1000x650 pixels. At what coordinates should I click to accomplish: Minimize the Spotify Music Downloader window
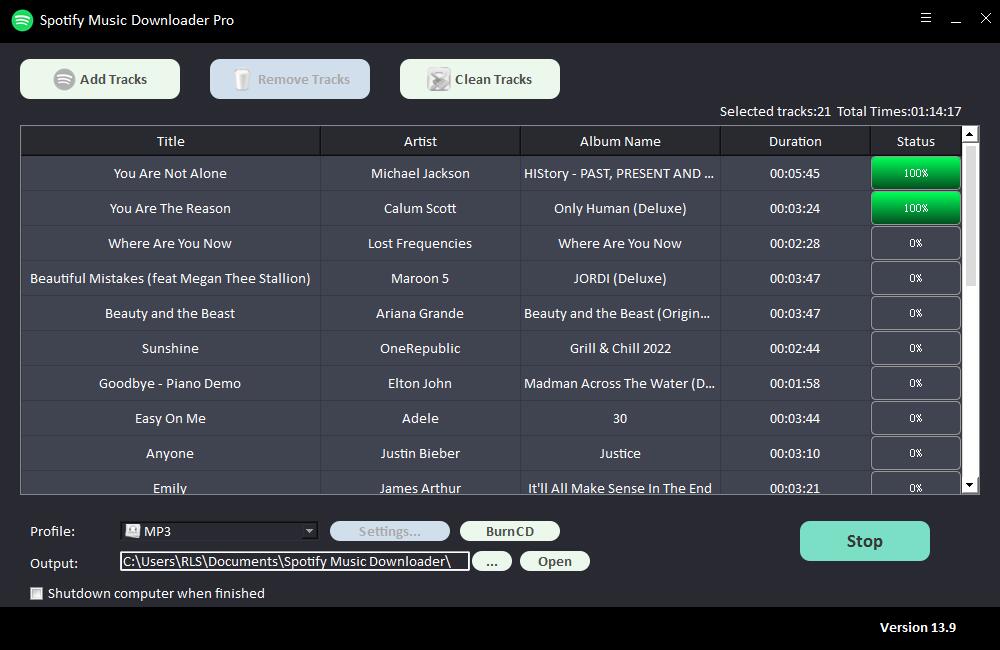click(956, 18)
